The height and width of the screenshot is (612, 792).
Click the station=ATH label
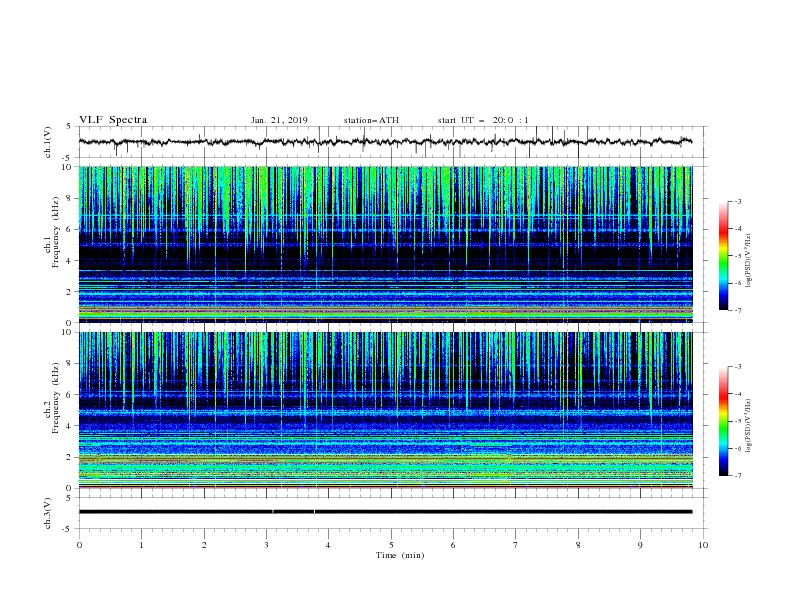(x=371, y=120)
